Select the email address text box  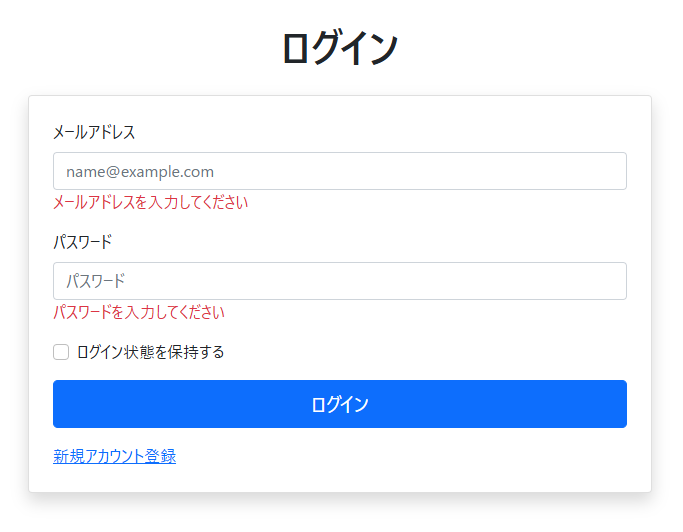click(x=339, y=171)
